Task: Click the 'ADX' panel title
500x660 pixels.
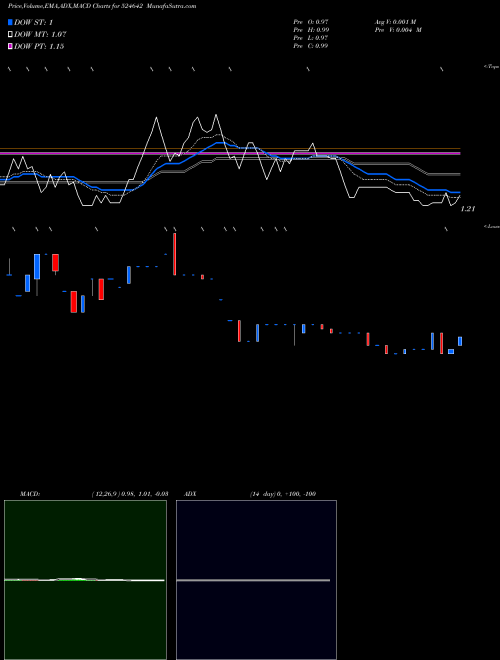Action: pyautogui.click(x=190, y=494)
